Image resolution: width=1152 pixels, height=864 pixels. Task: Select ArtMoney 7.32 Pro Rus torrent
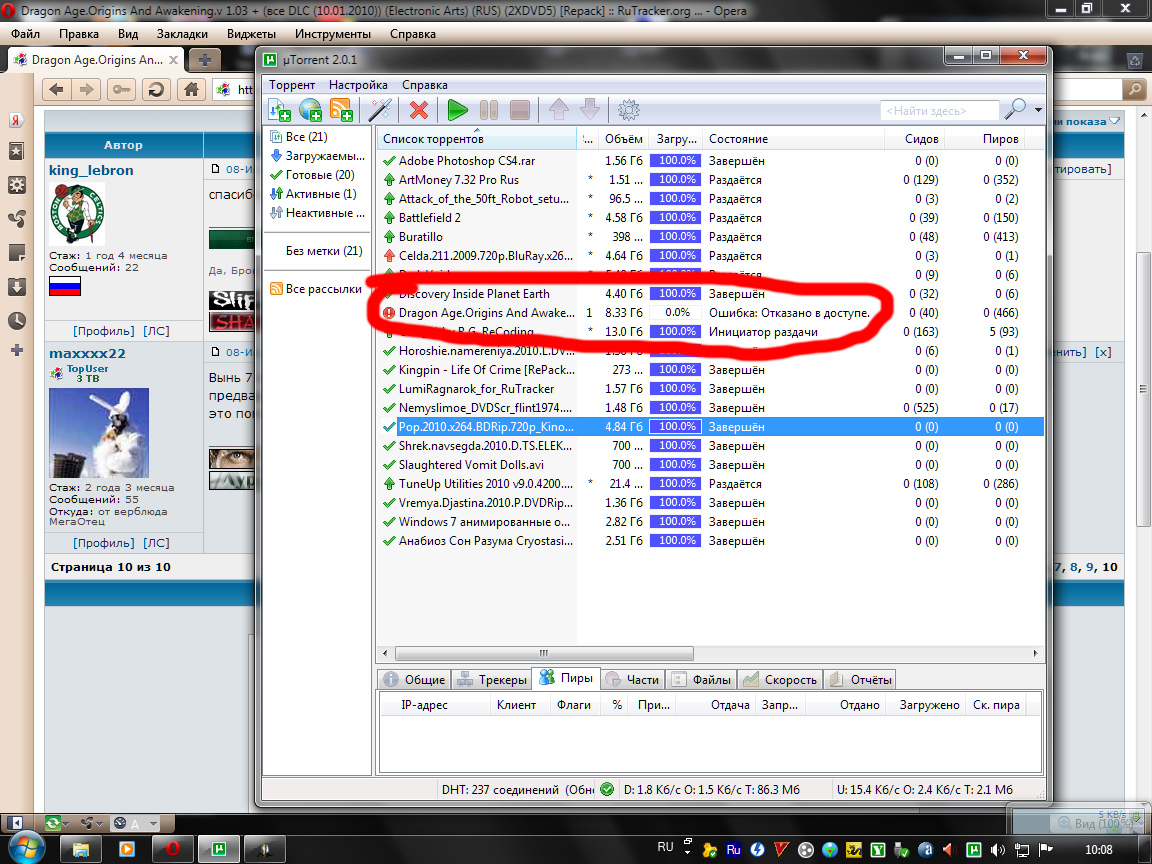click(x=710, y=180)
